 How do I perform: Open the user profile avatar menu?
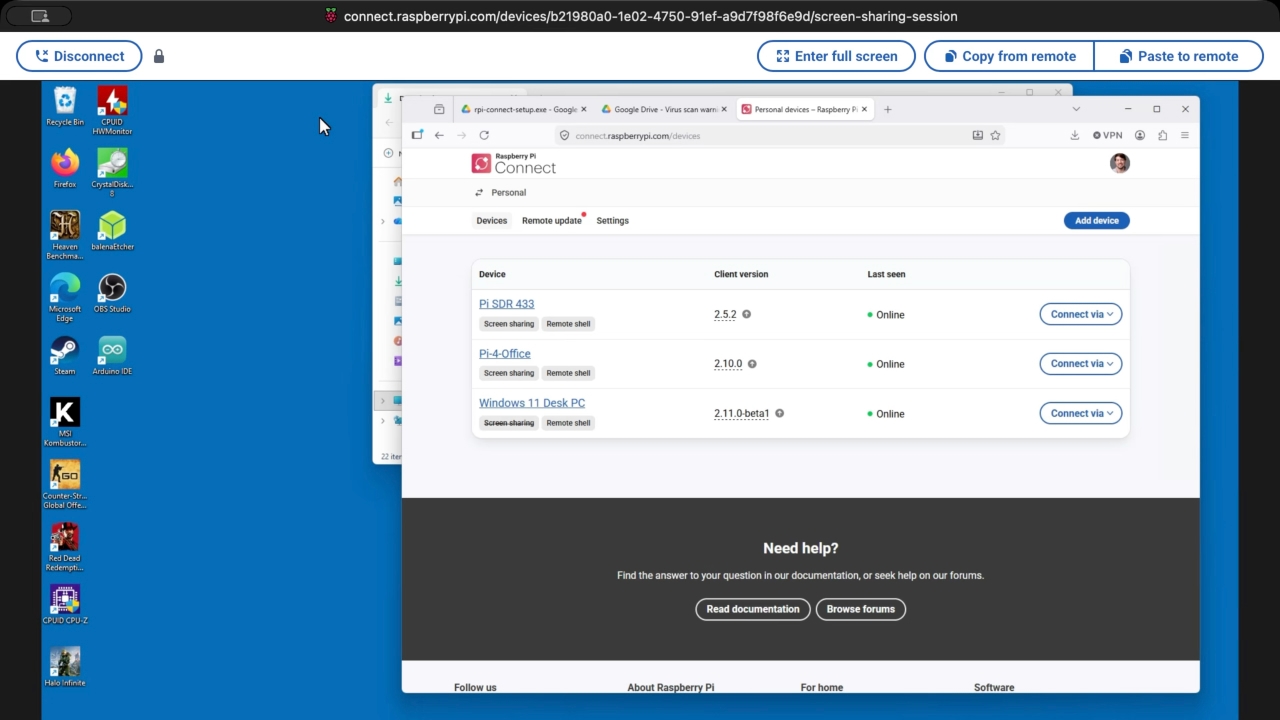[1119, 163]
